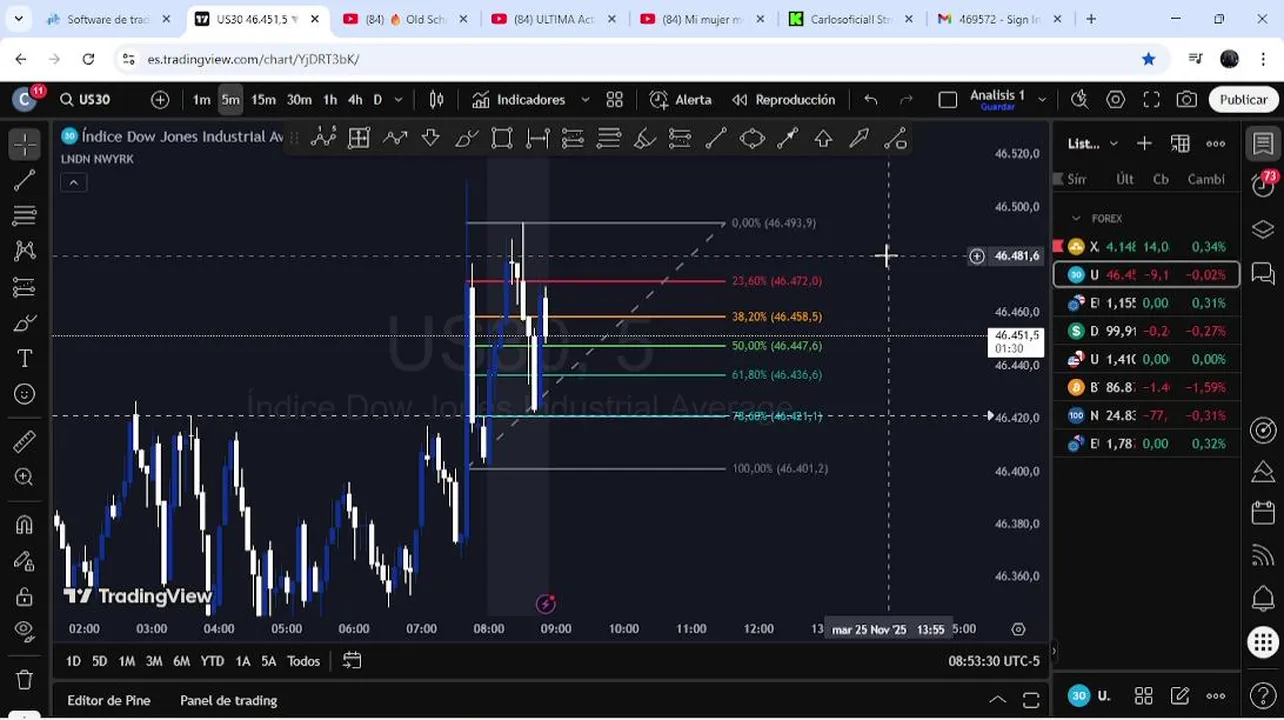The width and height of the screenshot is (1284, 720).
Task: Take a chart snapshot with camera icon
Action: click(x=1187, y=99)
